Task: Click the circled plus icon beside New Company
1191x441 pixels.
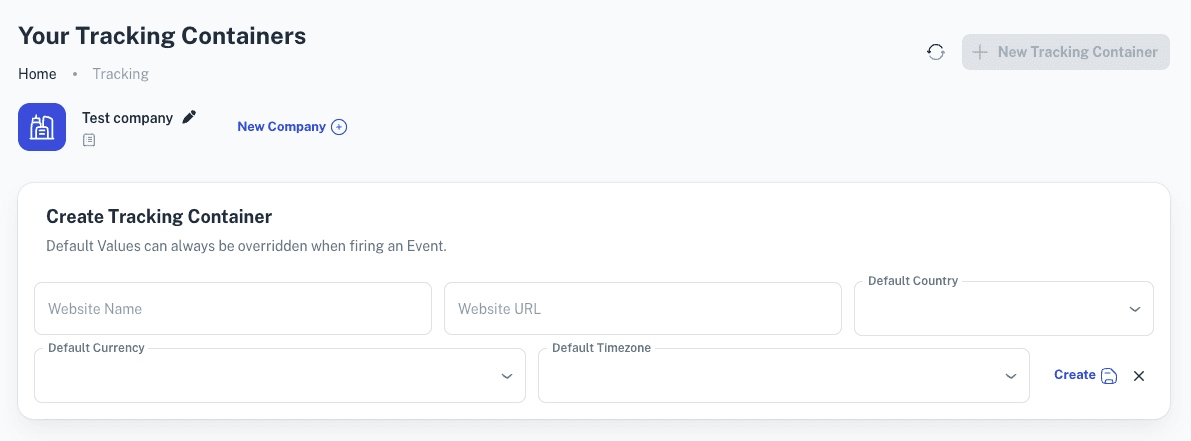Action: tap(340, 127)
